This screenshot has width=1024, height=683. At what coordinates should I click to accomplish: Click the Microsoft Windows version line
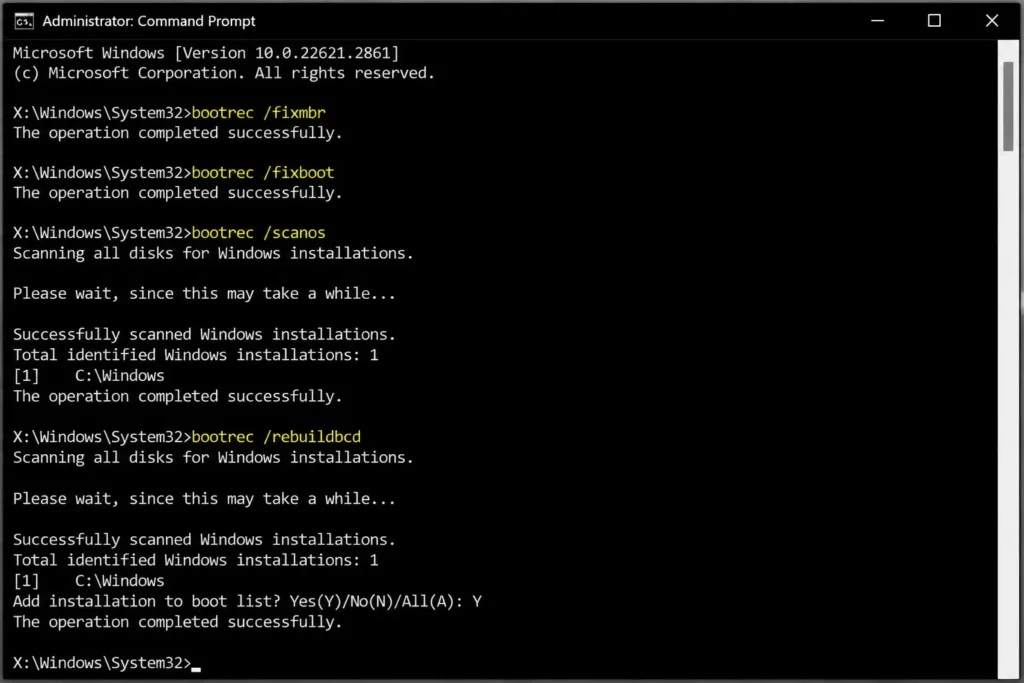(x=206, y=53)
